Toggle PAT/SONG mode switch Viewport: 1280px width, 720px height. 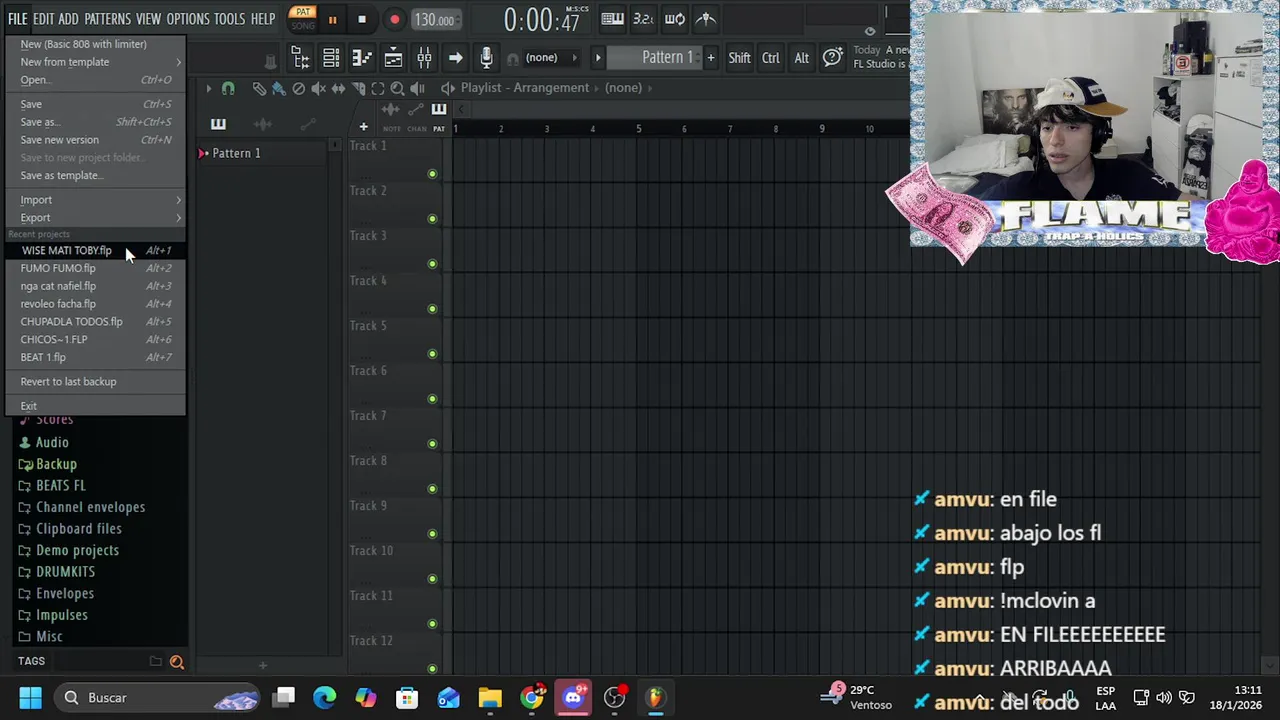(x=303, y=19)
